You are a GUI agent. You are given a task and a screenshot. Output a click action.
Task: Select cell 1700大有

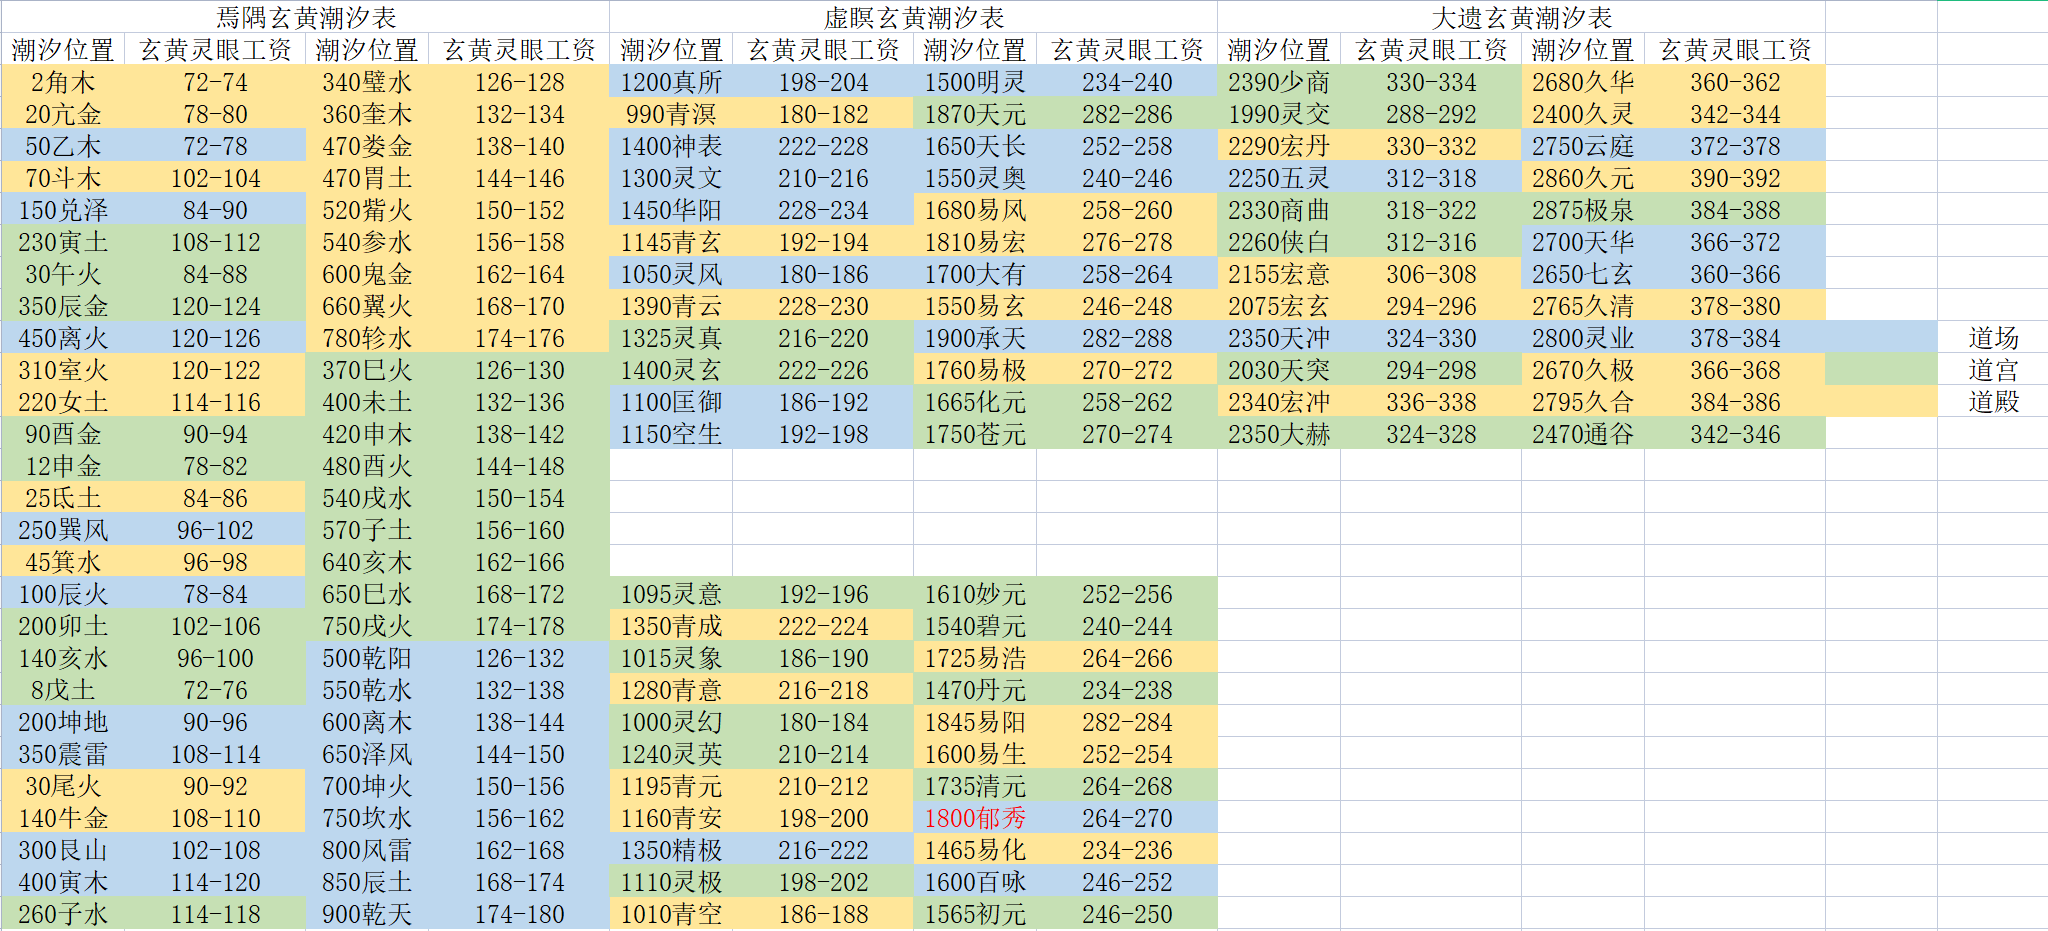coord(975,273)
